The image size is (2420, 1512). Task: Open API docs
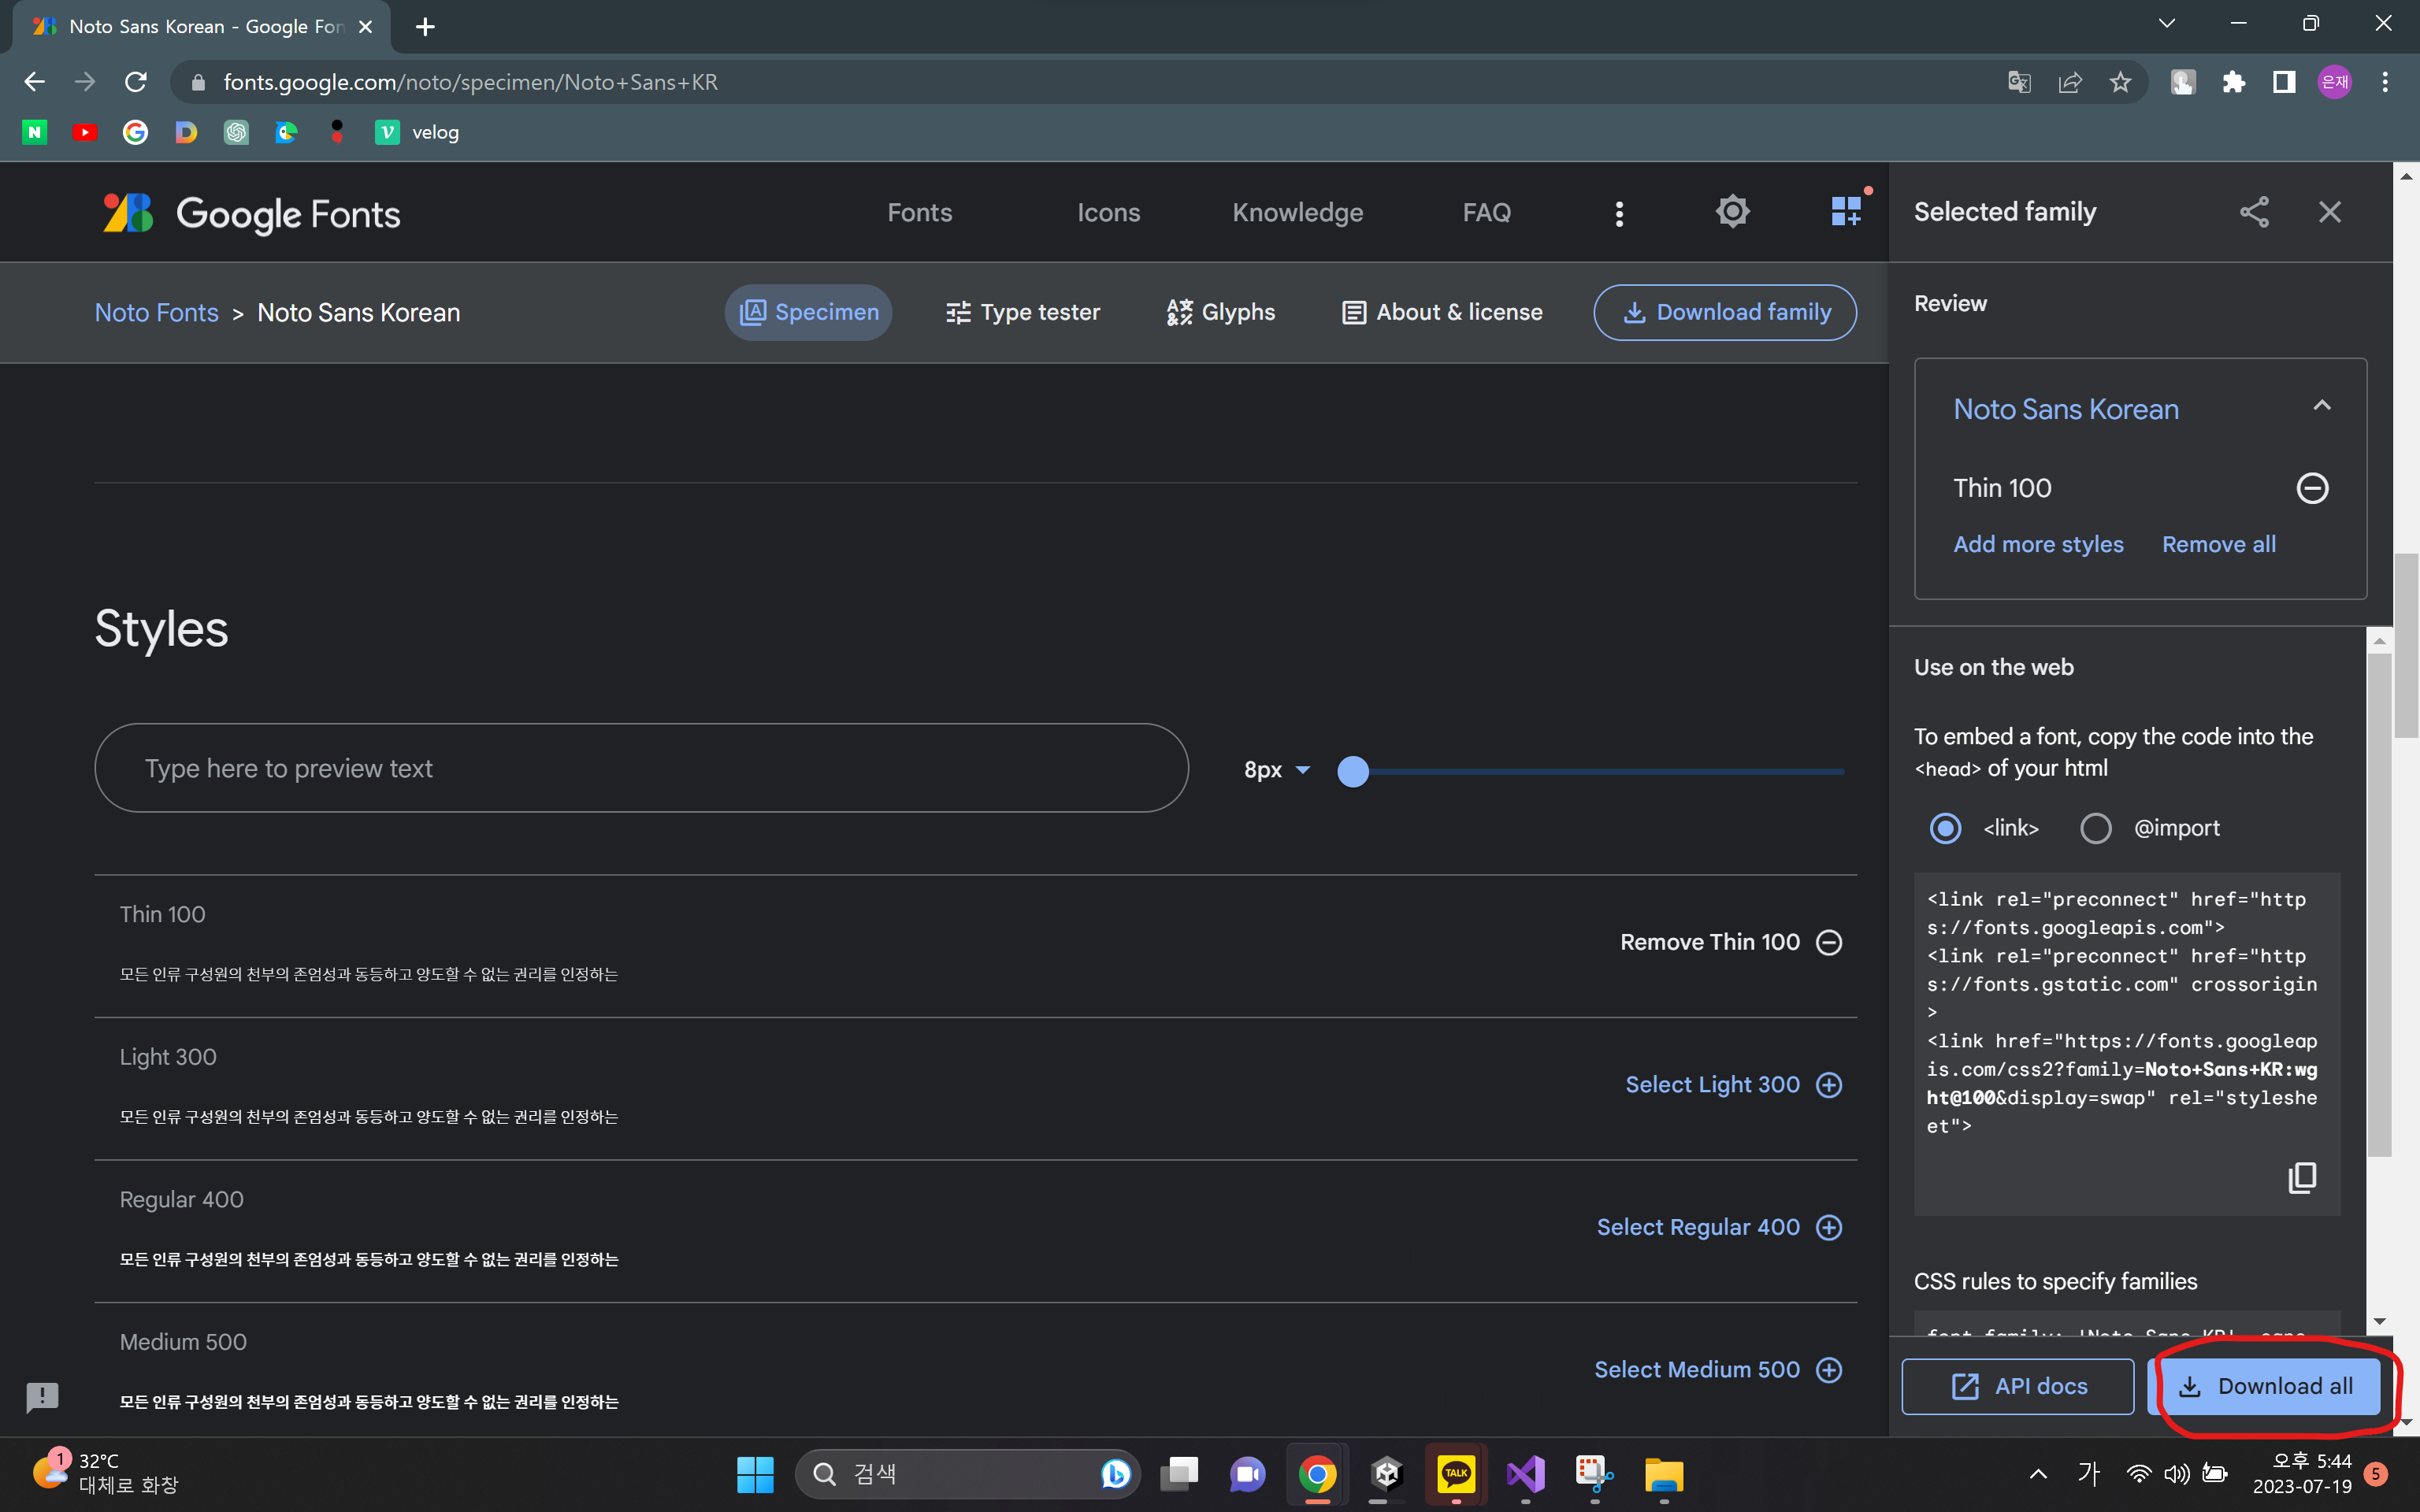pos(2018,1386)
